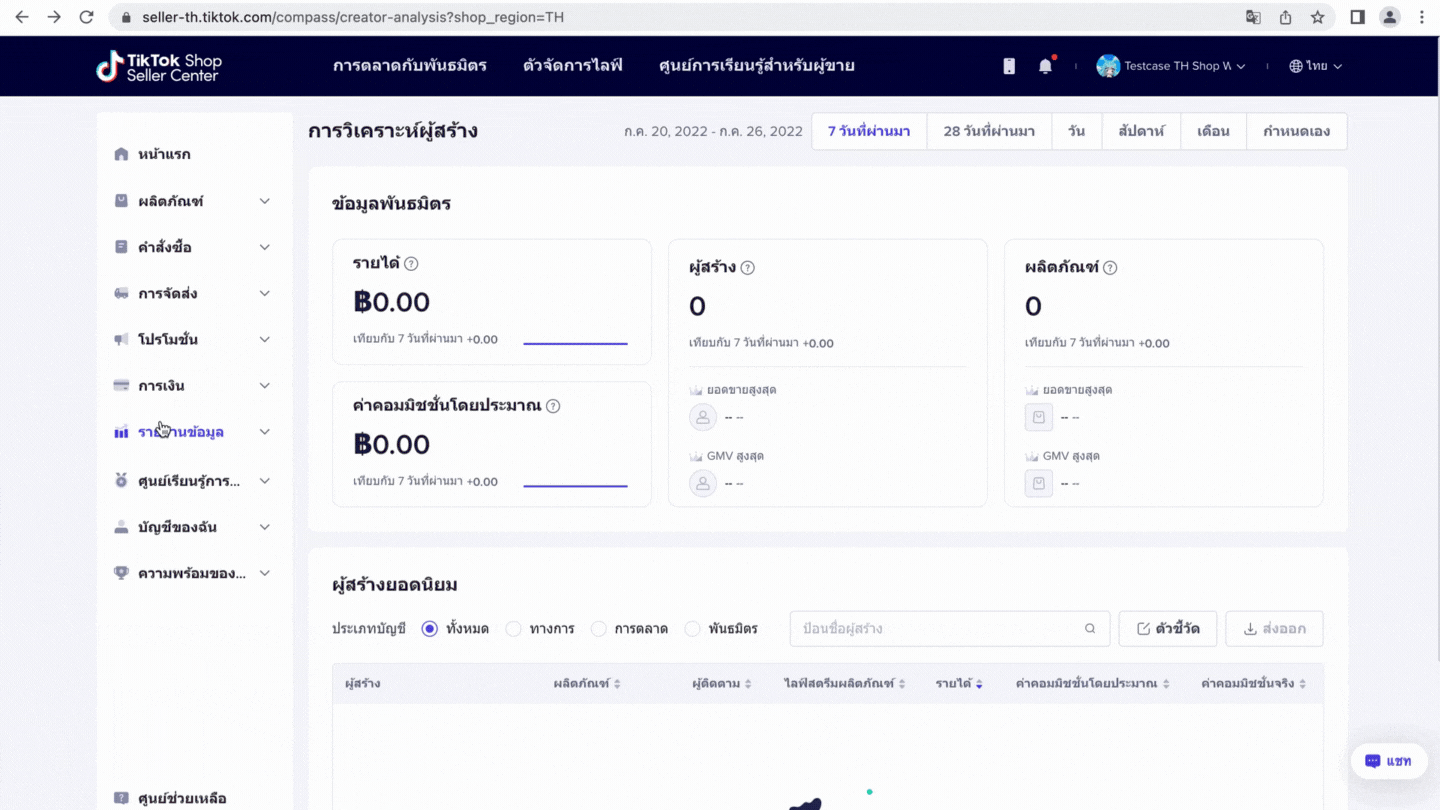Viewport: 1440px width, 810px height.
Task: Click help icon next to รายได้
Action: (411, 264)
